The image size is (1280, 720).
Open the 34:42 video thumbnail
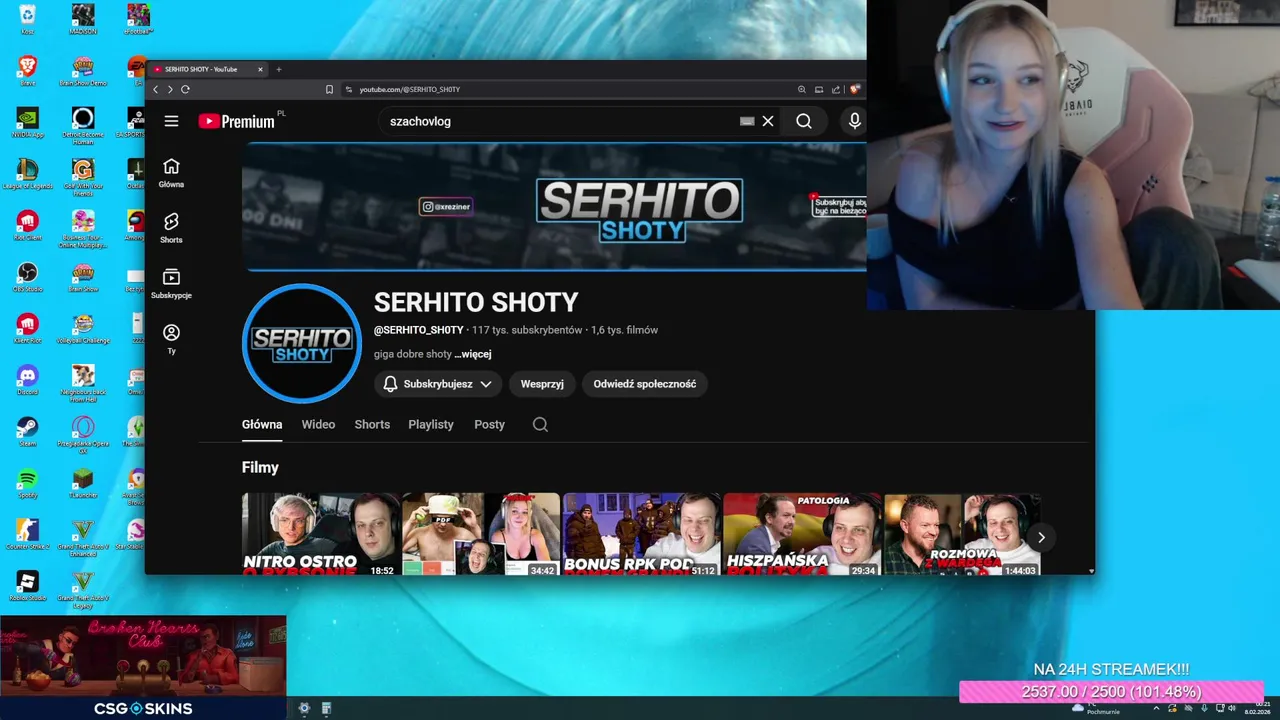(x=481, y=534)
